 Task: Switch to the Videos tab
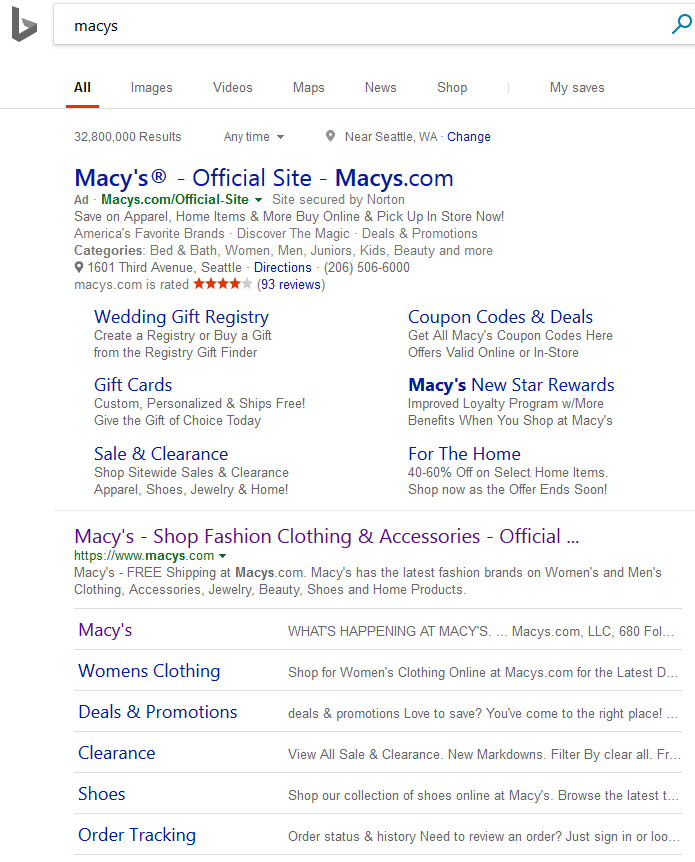pyautogui.click(x=233, y=88)
